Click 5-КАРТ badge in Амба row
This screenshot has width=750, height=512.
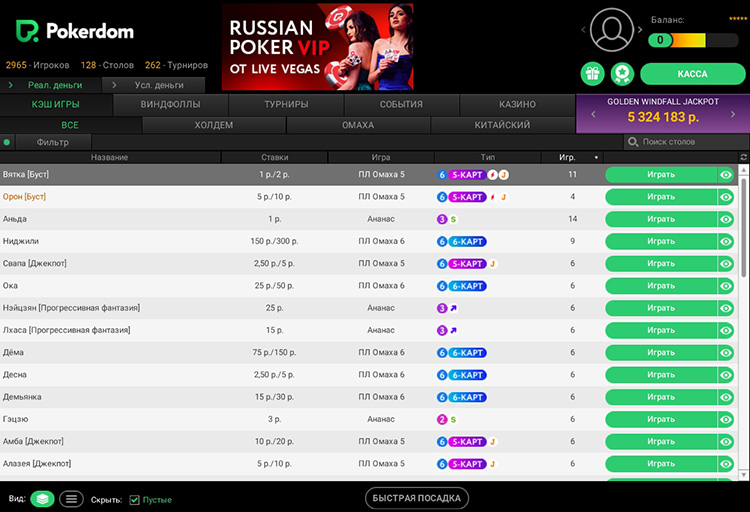pos(467,442)
